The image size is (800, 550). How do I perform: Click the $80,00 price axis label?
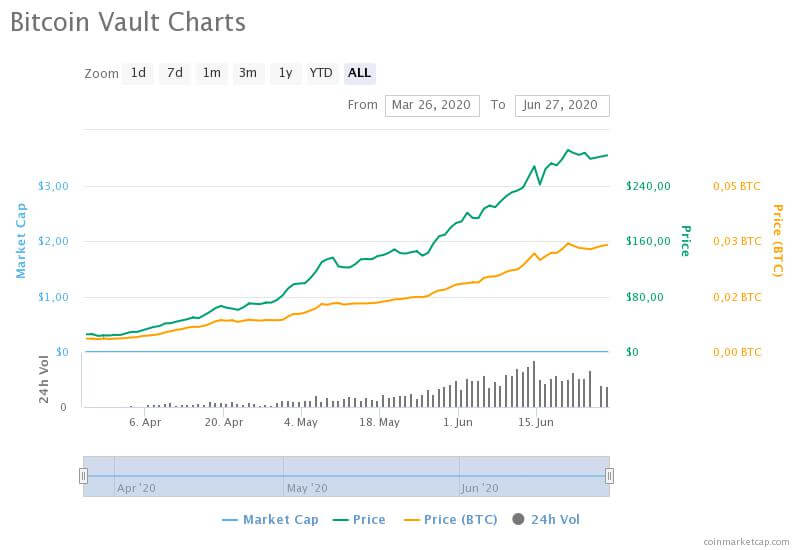tap(644, 297)
